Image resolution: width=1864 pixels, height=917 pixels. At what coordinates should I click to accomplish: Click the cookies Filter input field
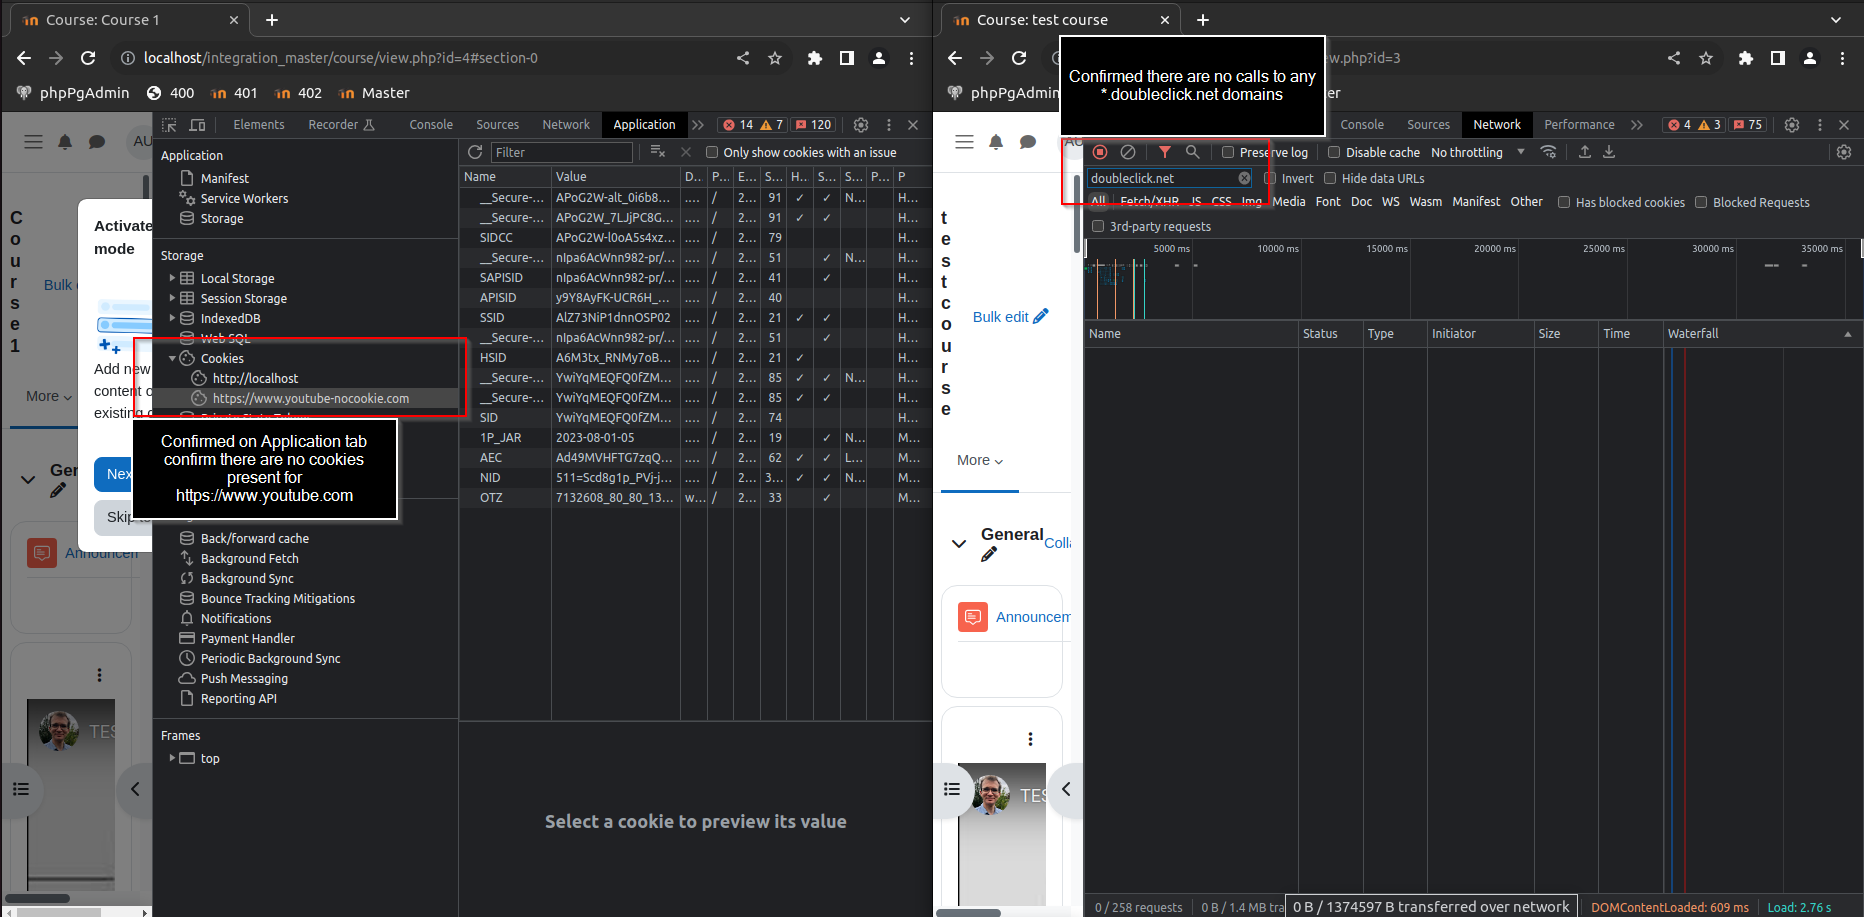[x=562, y=152]
